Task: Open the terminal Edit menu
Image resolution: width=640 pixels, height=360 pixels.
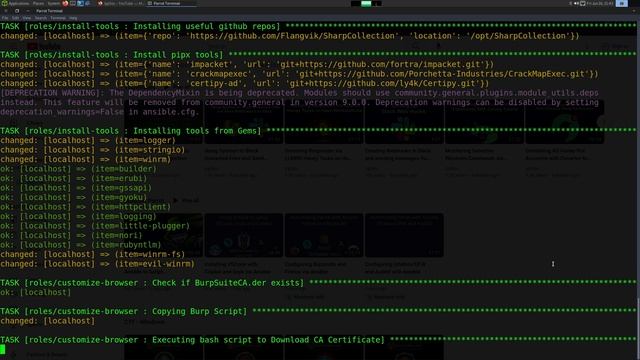Action: [16, 18]
